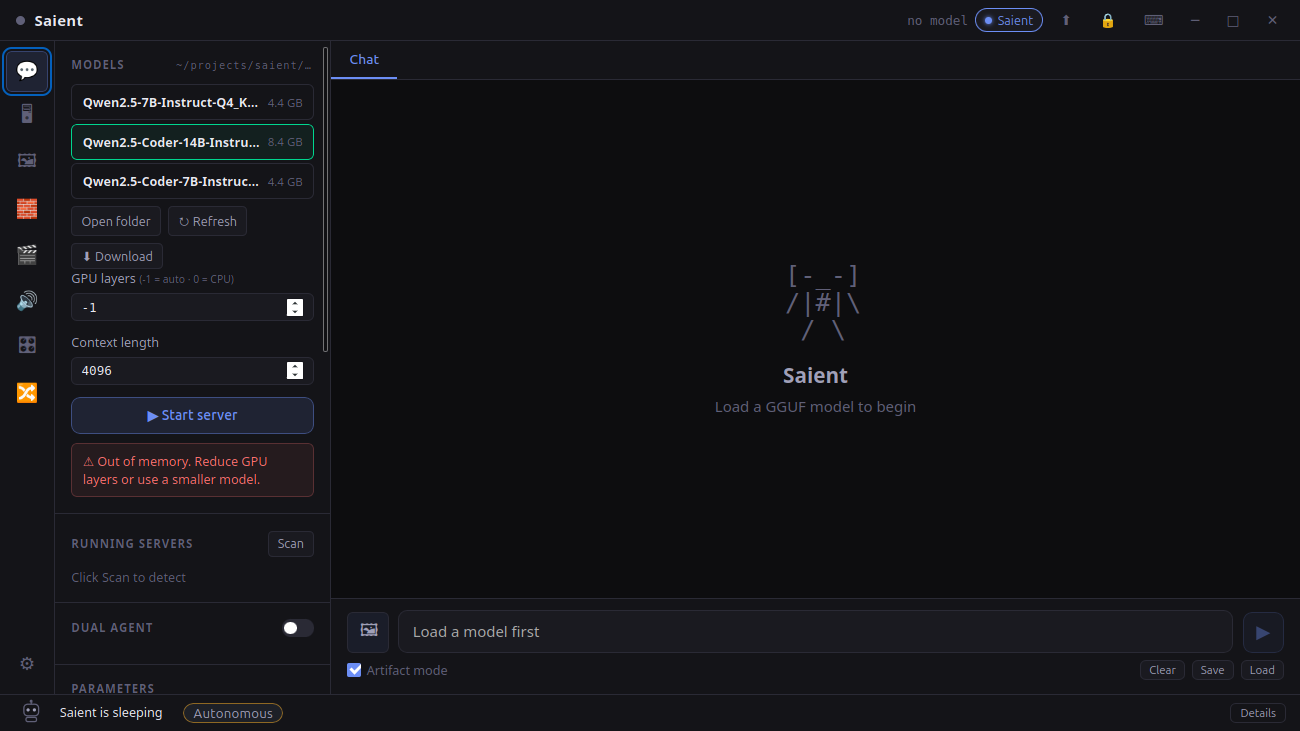The image size is (1300, 731).
Task: Click the image attach icon beside chat input
Action: (x=368, y=631)
